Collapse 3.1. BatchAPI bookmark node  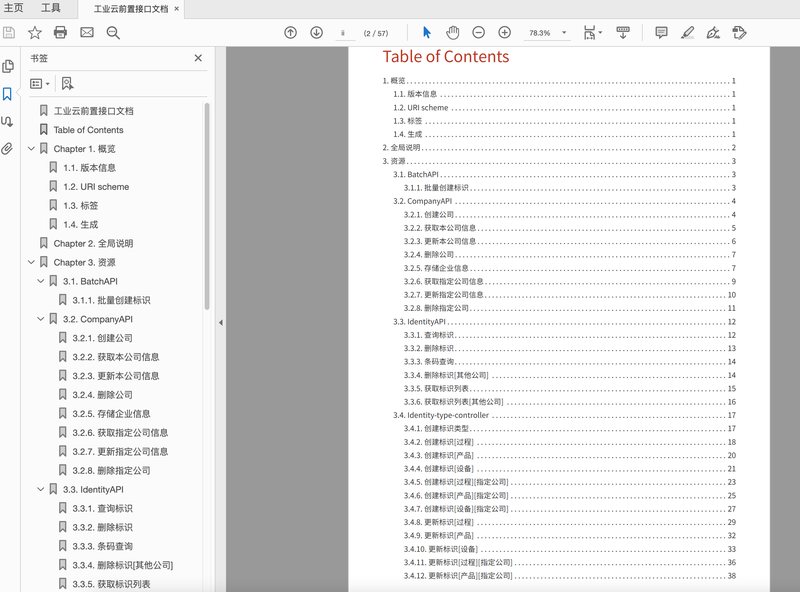[41, 281]
